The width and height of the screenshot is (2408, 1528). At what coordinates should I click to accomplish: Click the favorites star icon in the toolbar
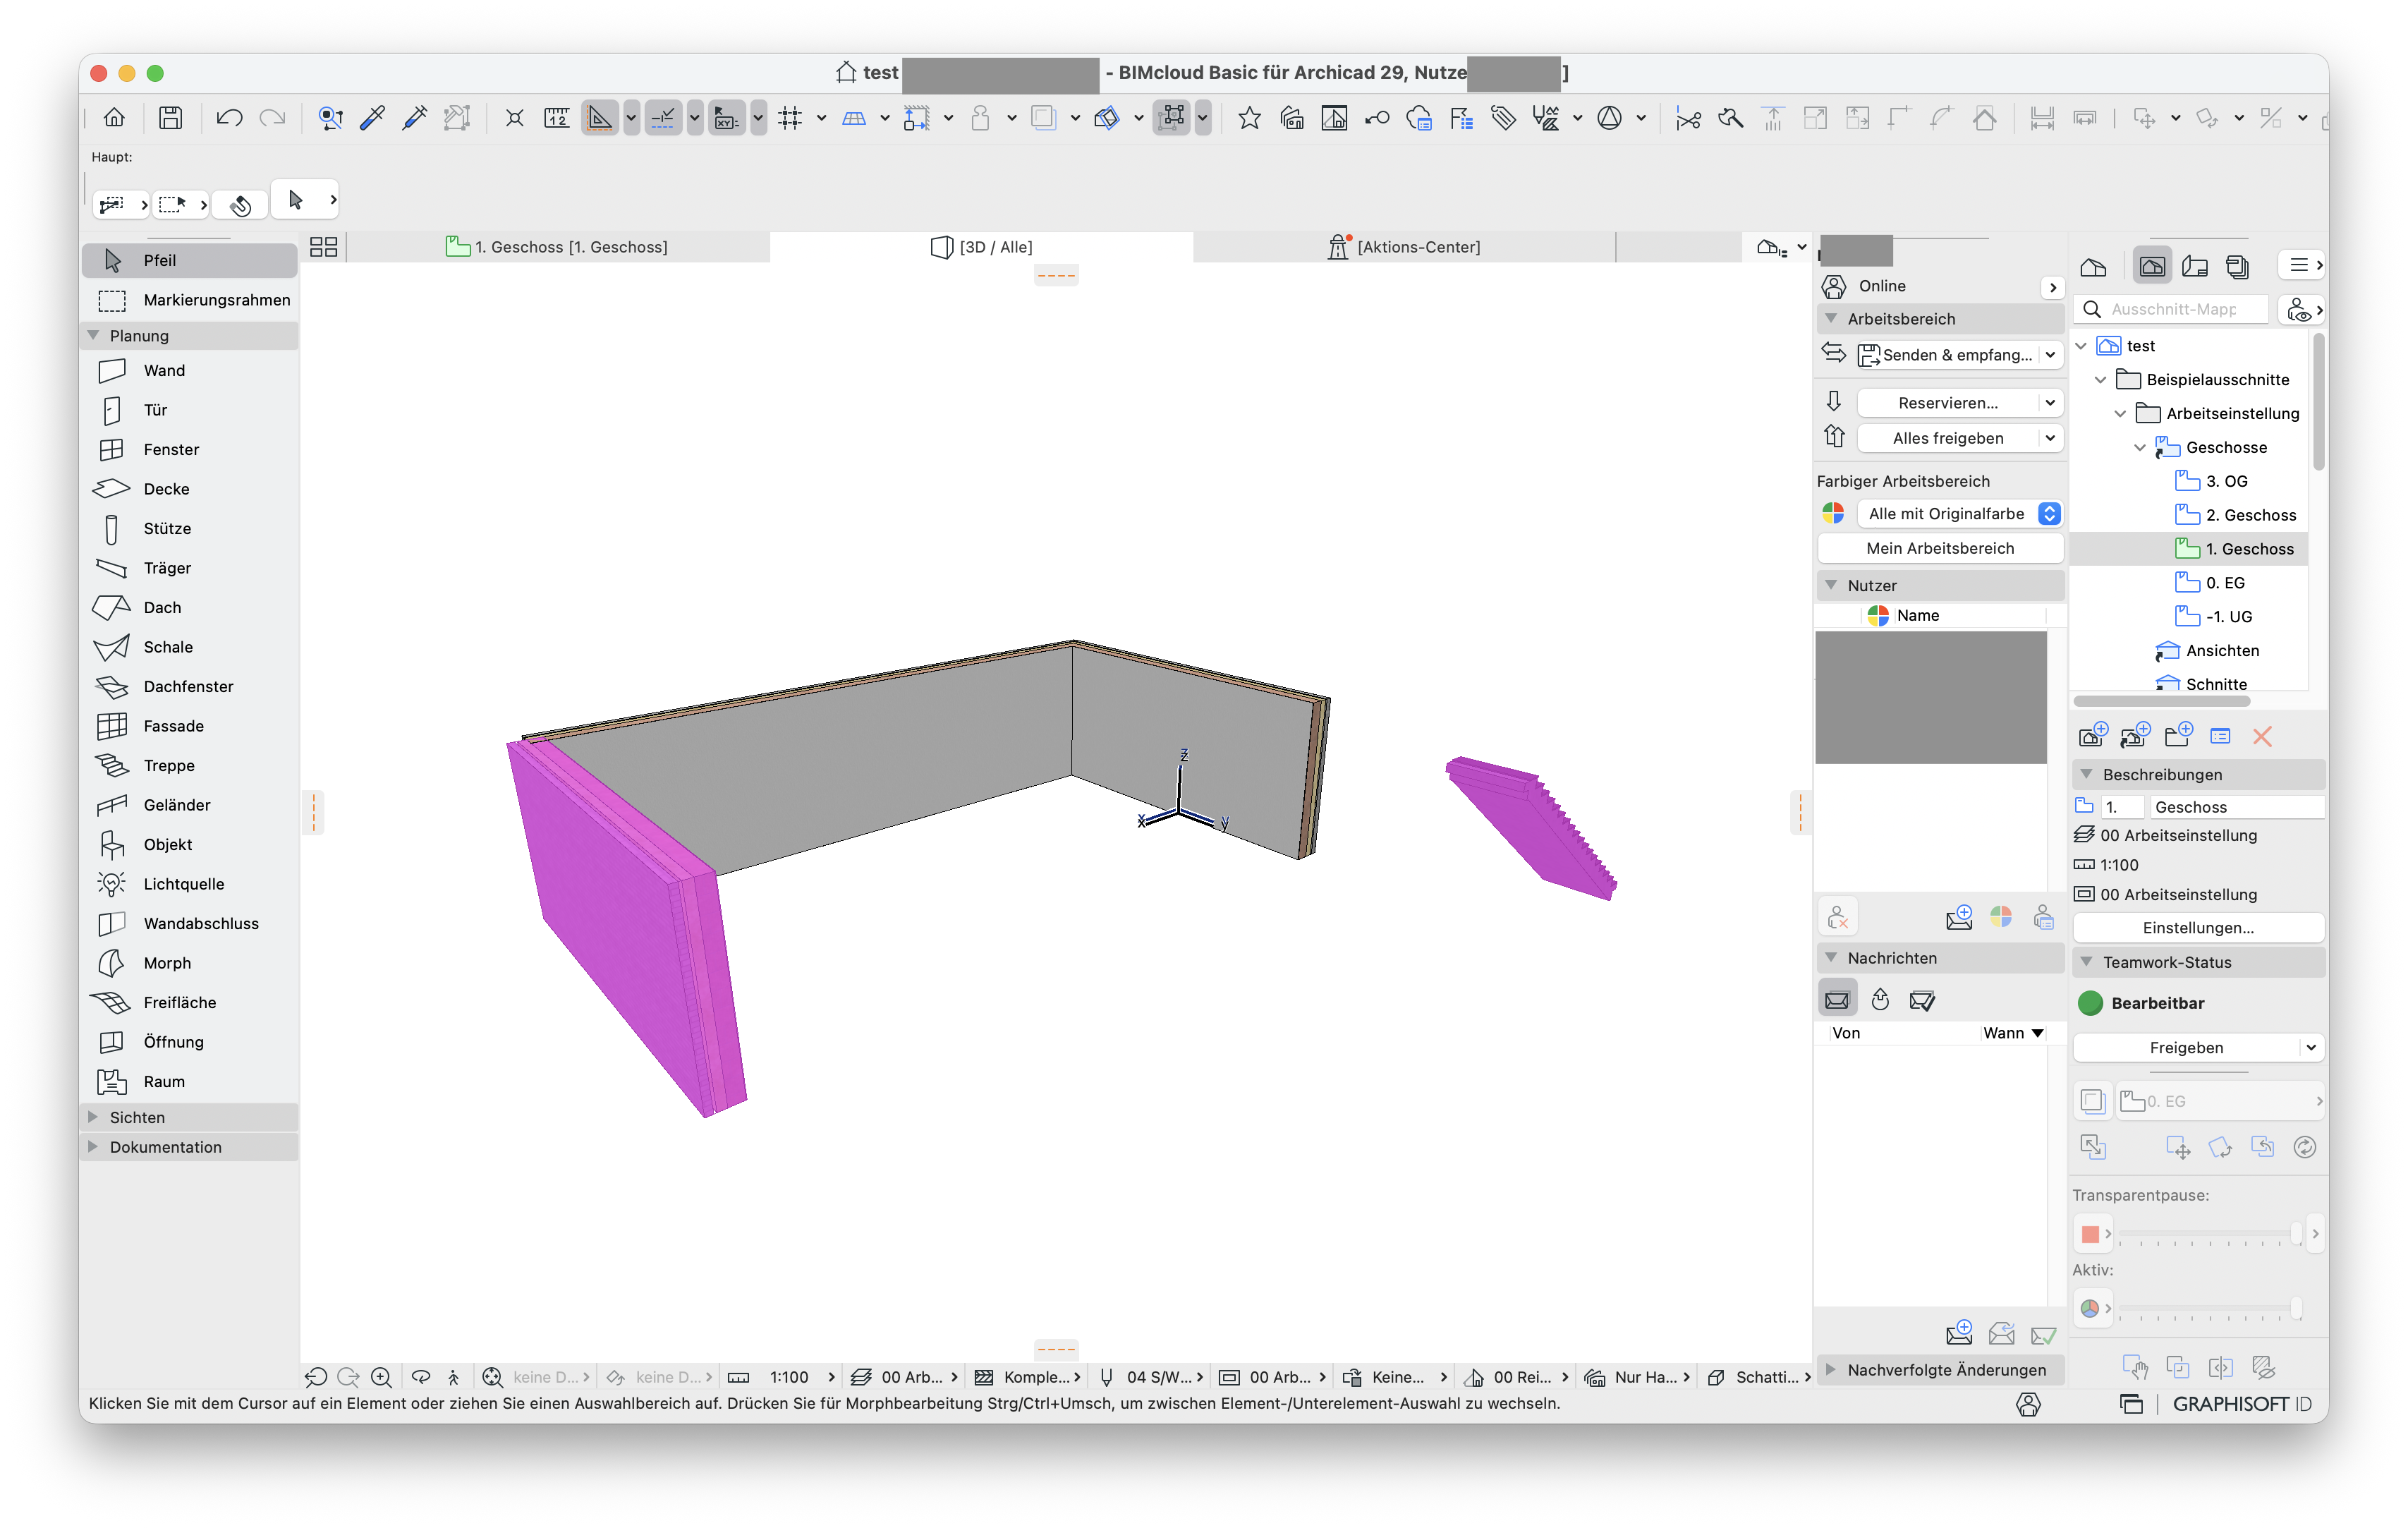[x=1249, y=118]
